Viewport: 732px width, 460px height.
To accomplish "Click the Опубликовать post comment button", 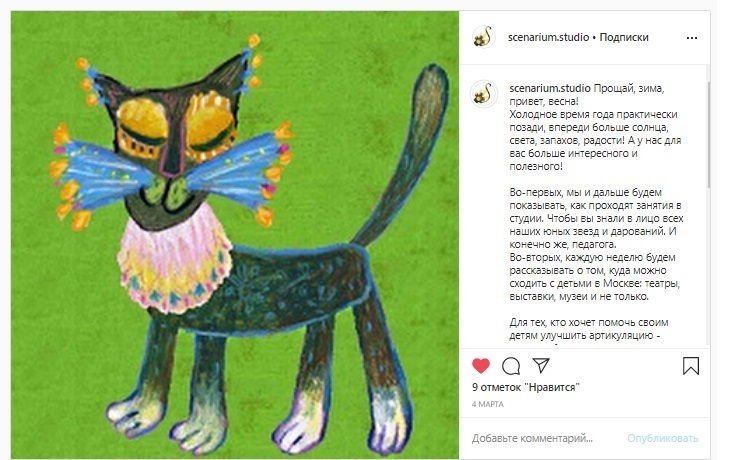I will (x=662, y=438).
